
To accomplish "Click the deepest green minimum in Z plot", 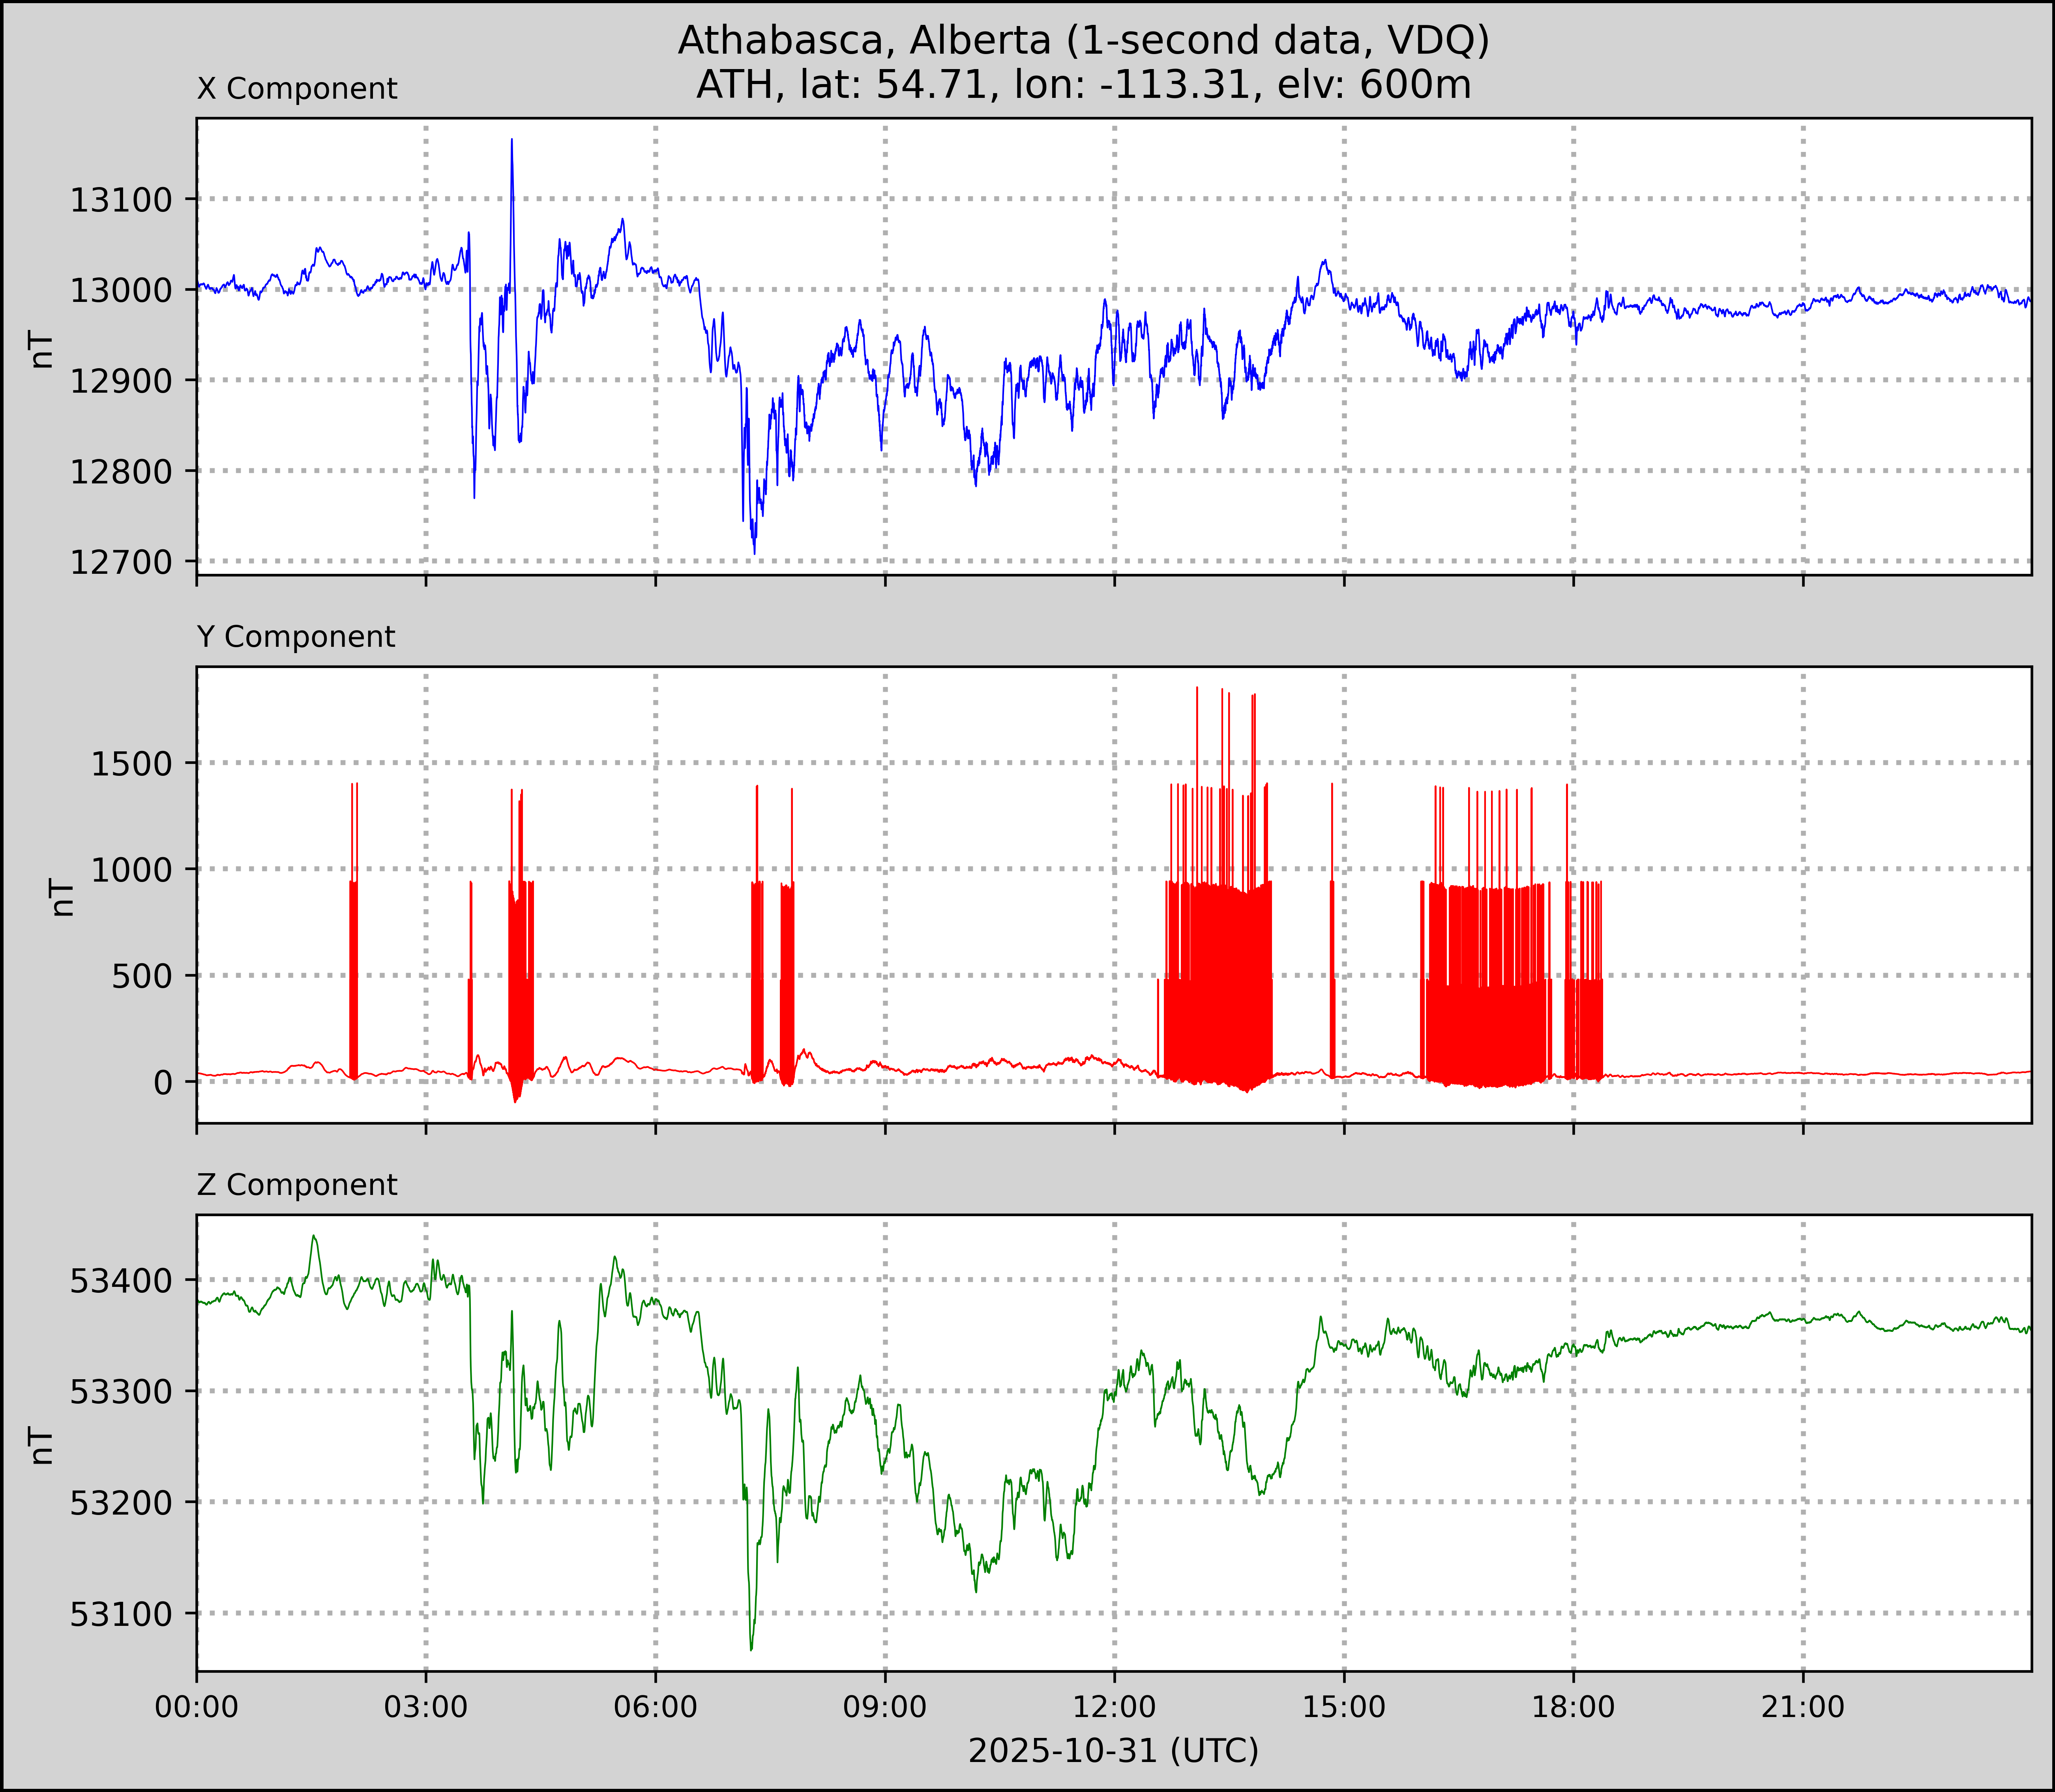I will (x=751, y=1648).
